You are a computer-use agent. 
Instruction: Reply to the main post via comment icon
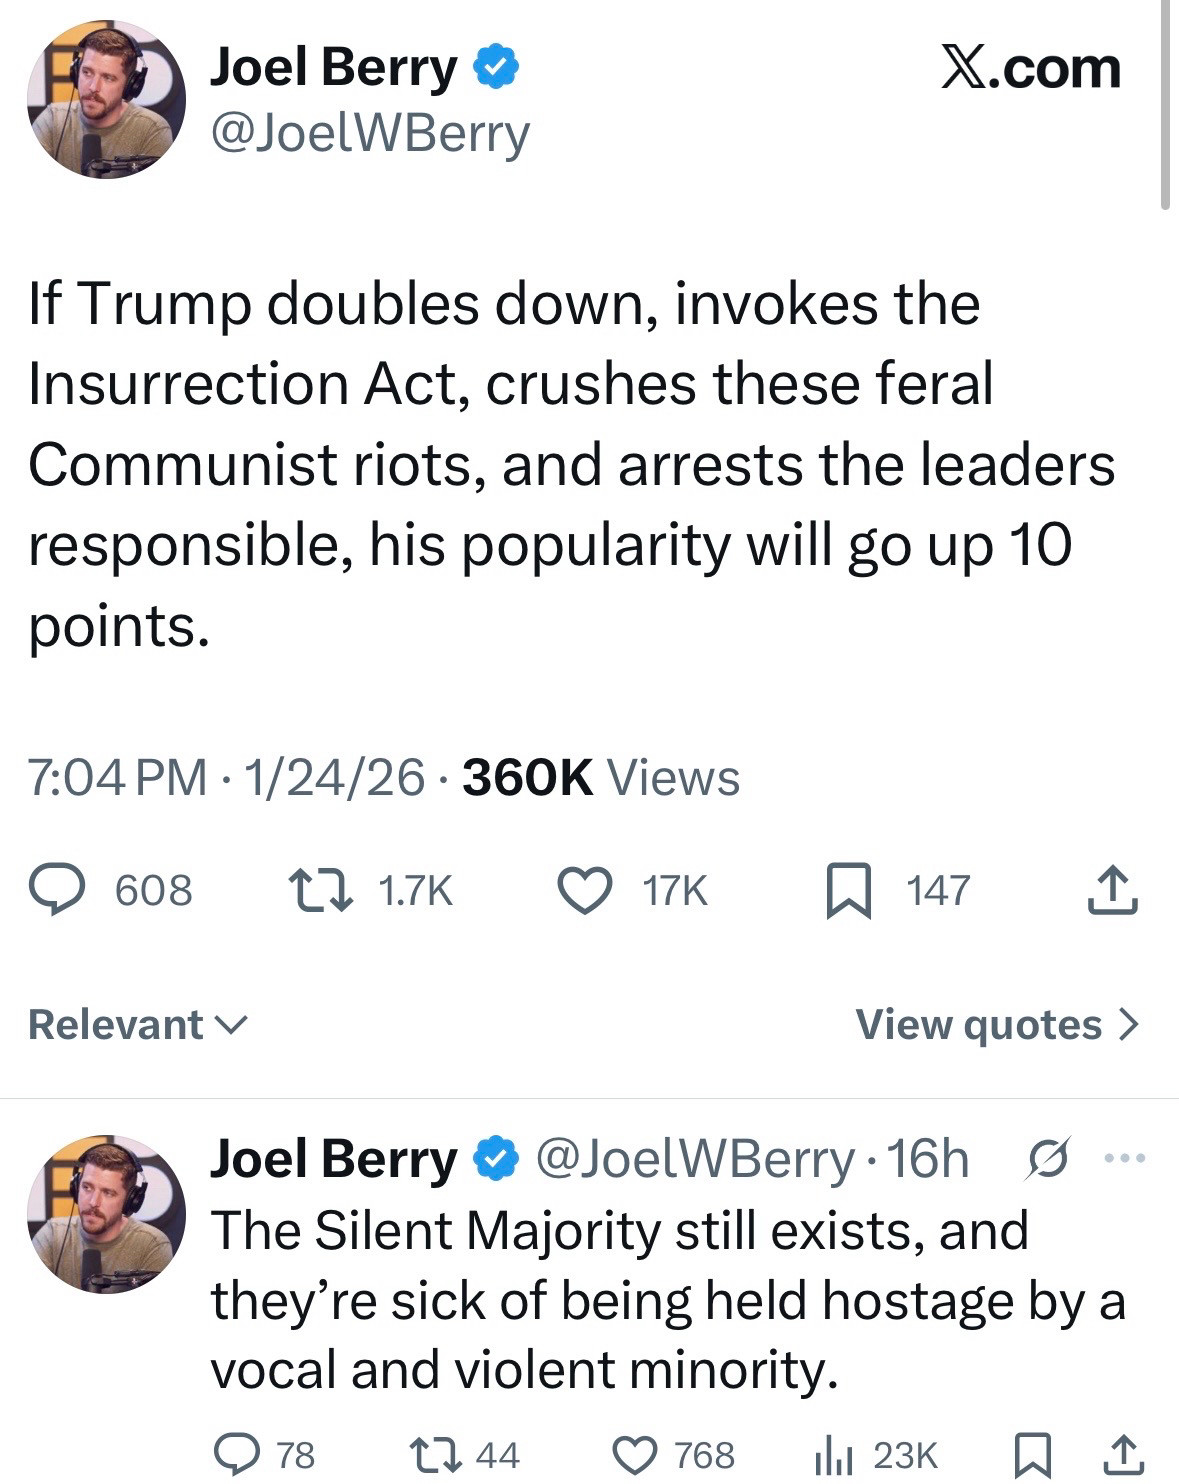(58, 891)
